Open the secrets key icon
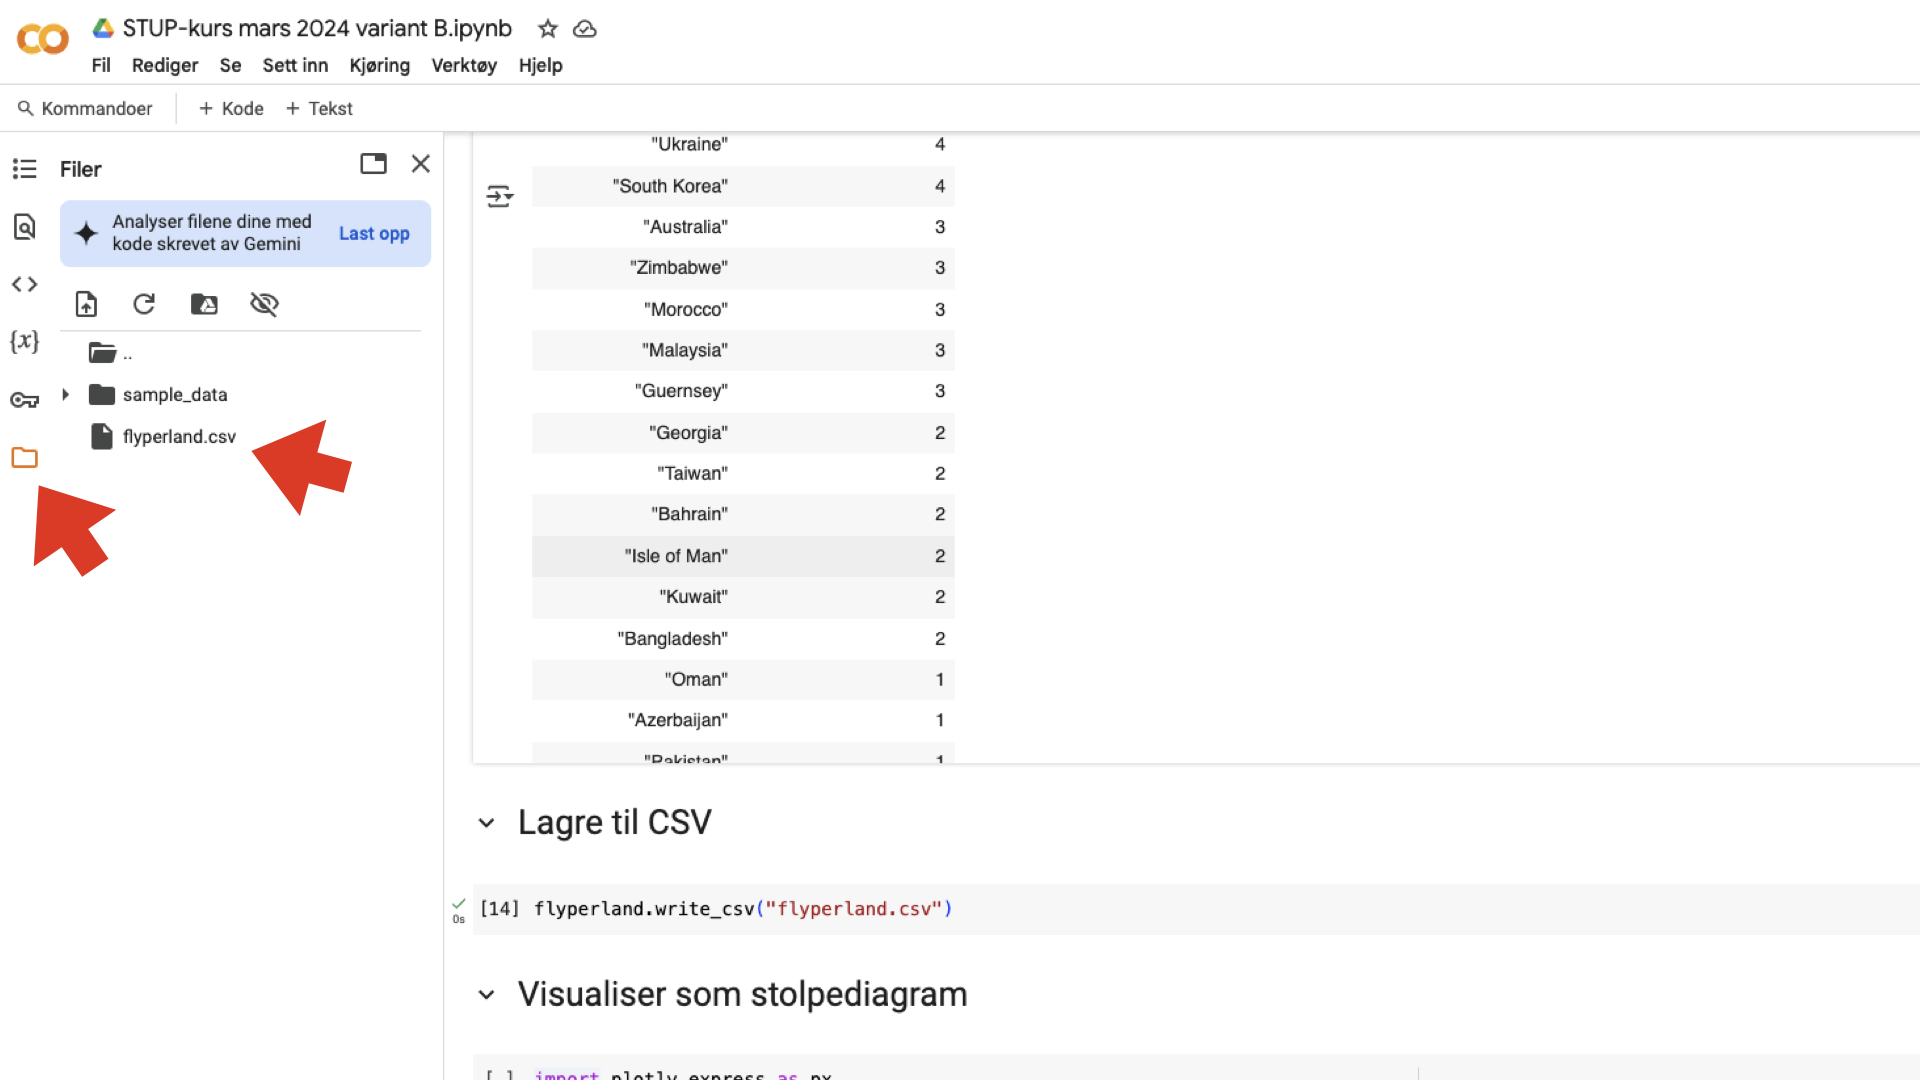The image size is (1920, 1080). [x=24, y=400]
